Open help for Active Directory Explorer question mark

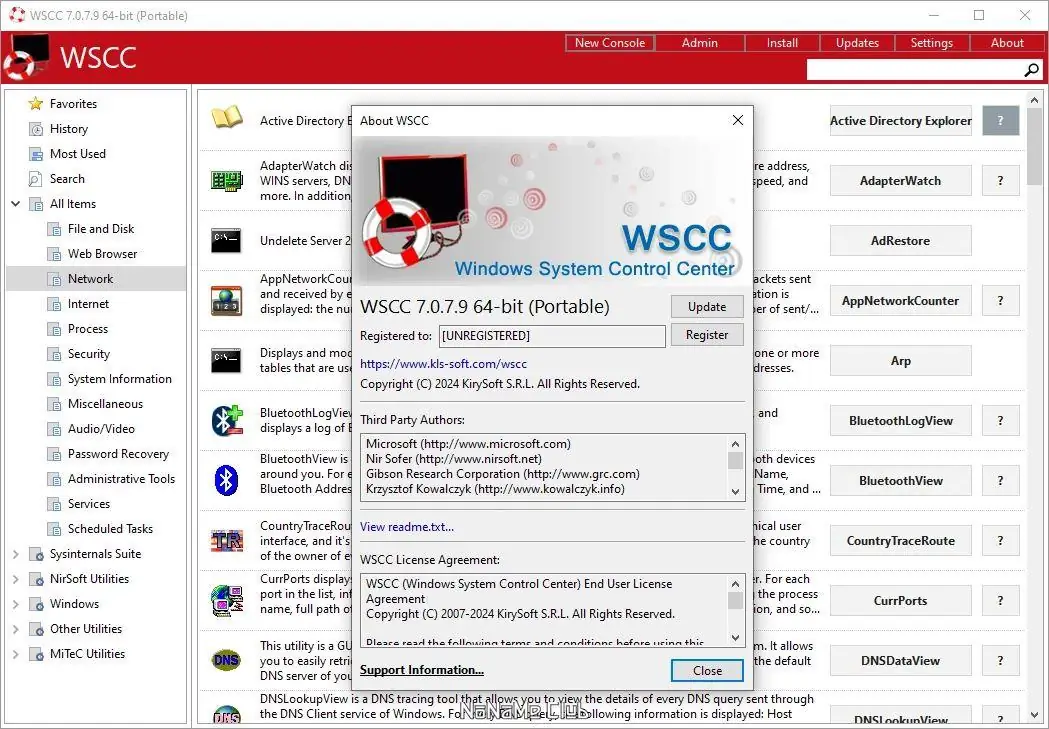pyautogui.click(x=1001, y=120)
